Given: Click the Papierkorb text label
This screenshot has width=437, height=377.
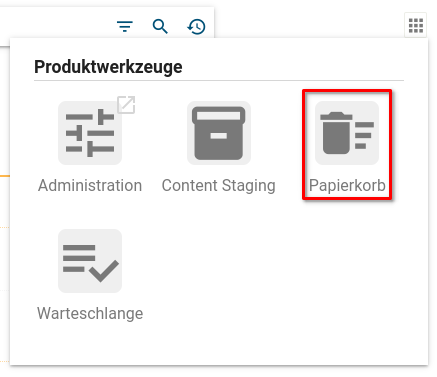Looking at the screenshot, I should (x=347, y=186).
